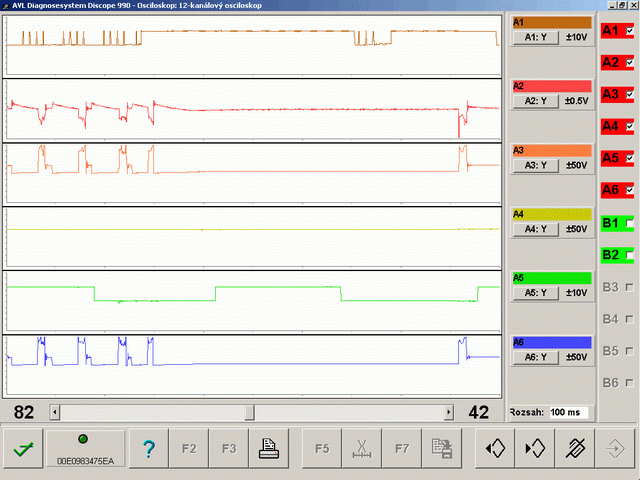Click the left-arrow diamond icon

[x=495, y=449]
